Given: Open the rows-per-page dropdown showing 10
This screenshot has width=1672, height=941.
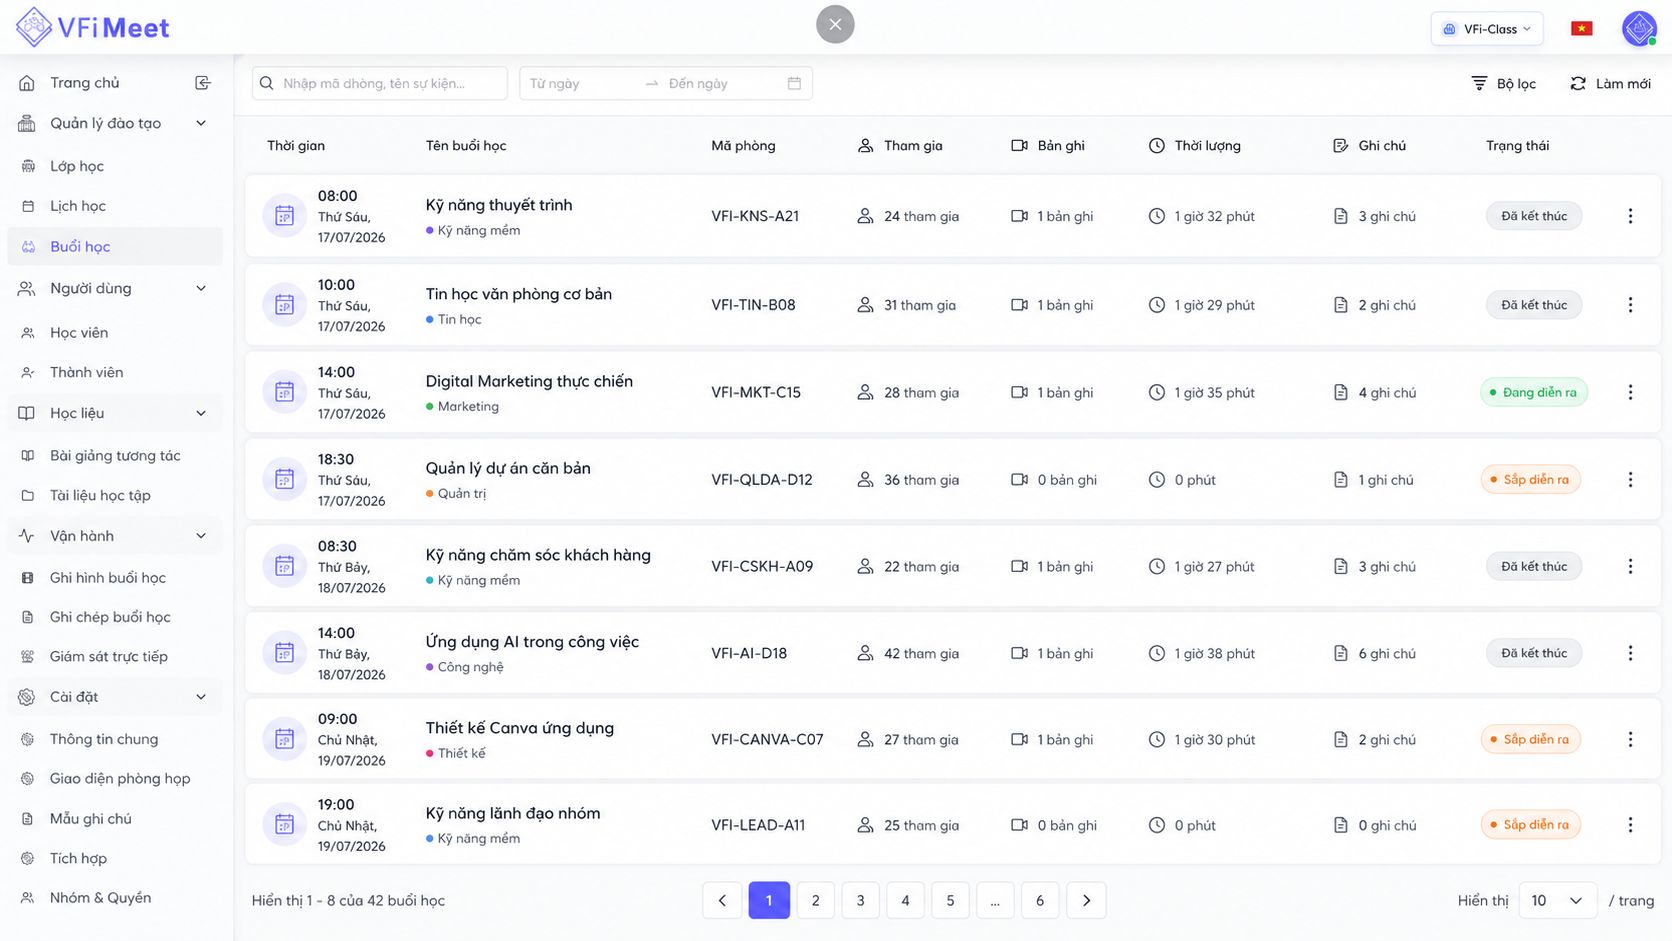Looking at the screenshot, I should pyautogui.click(x=1557, y=900).
